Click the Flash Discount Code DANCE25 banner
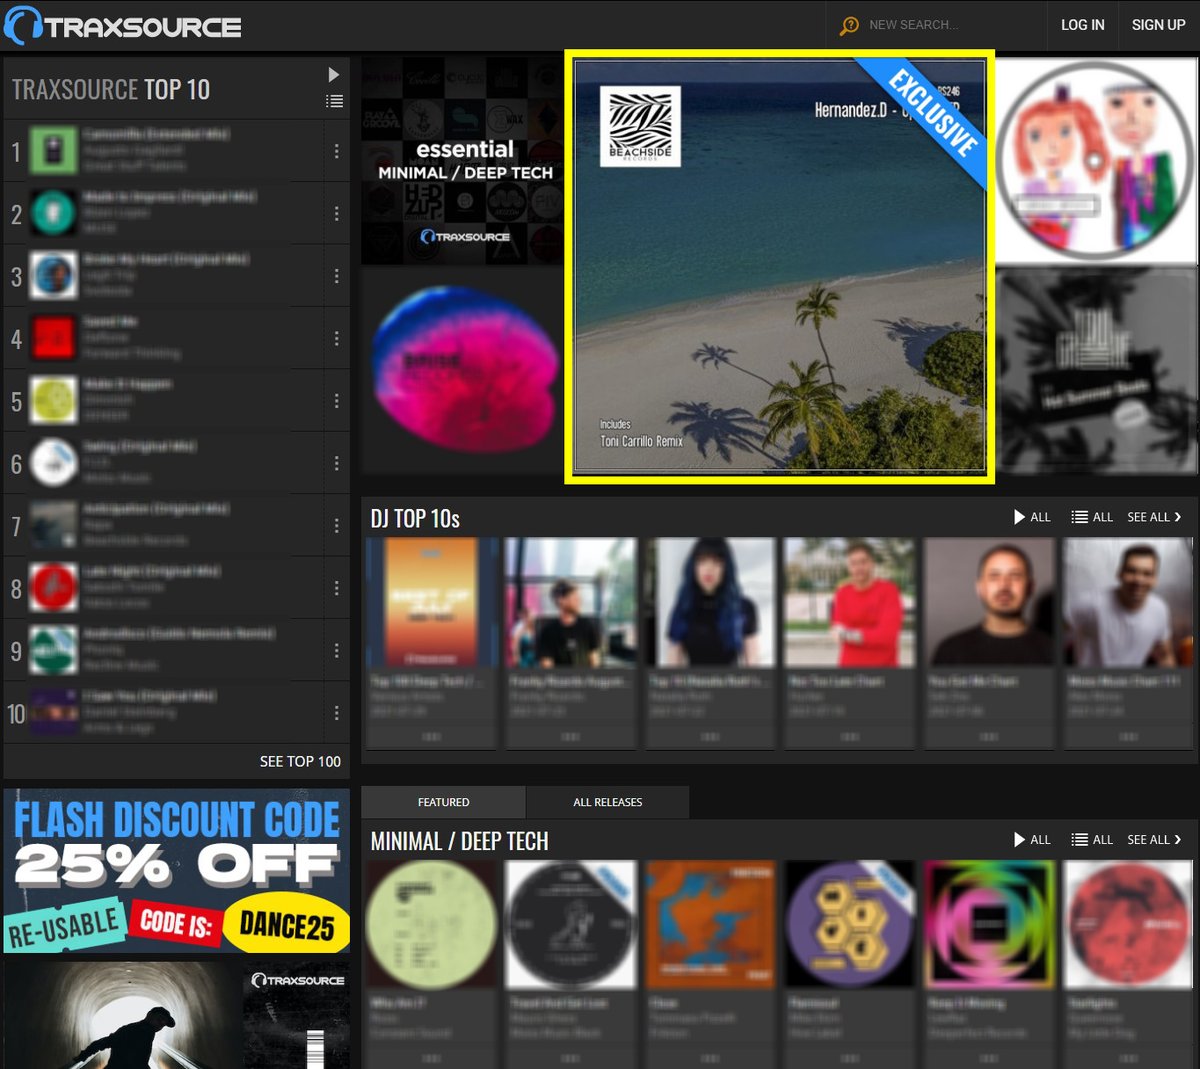 [177, 871]
